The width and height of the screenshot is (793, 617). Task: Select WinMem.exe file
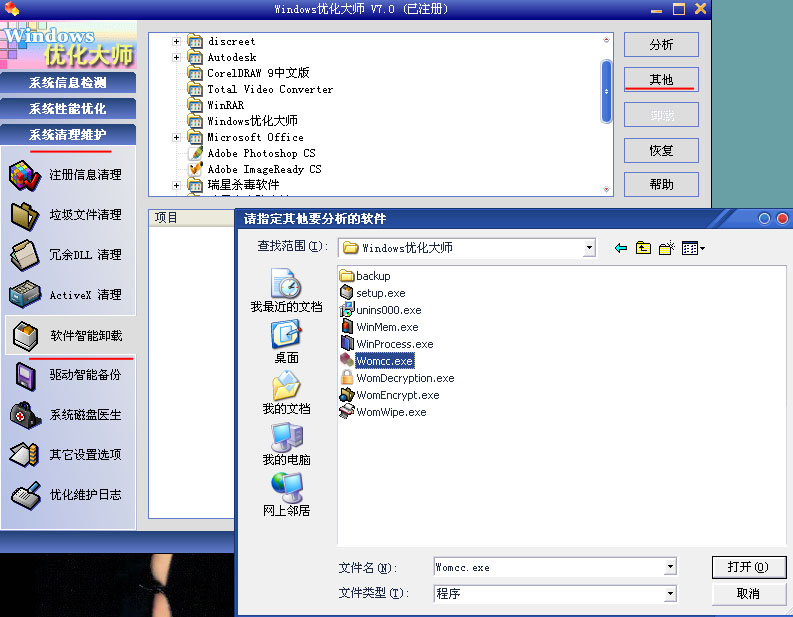(379, 327)
